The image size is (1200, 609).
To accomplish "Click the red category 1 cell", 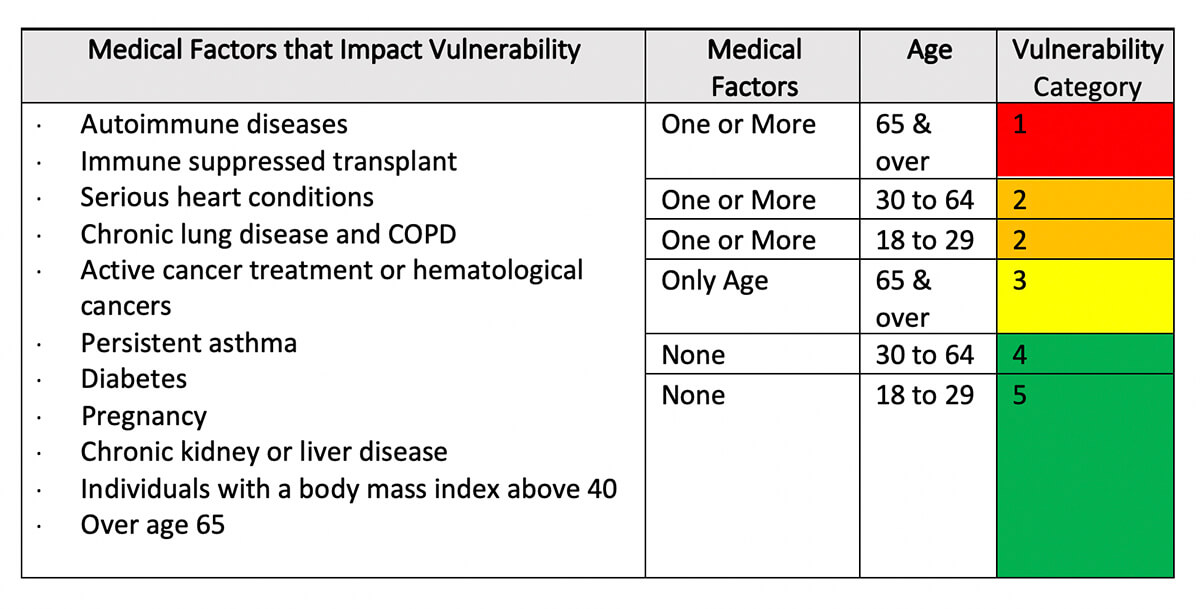I will click(x=1085, y=141).
